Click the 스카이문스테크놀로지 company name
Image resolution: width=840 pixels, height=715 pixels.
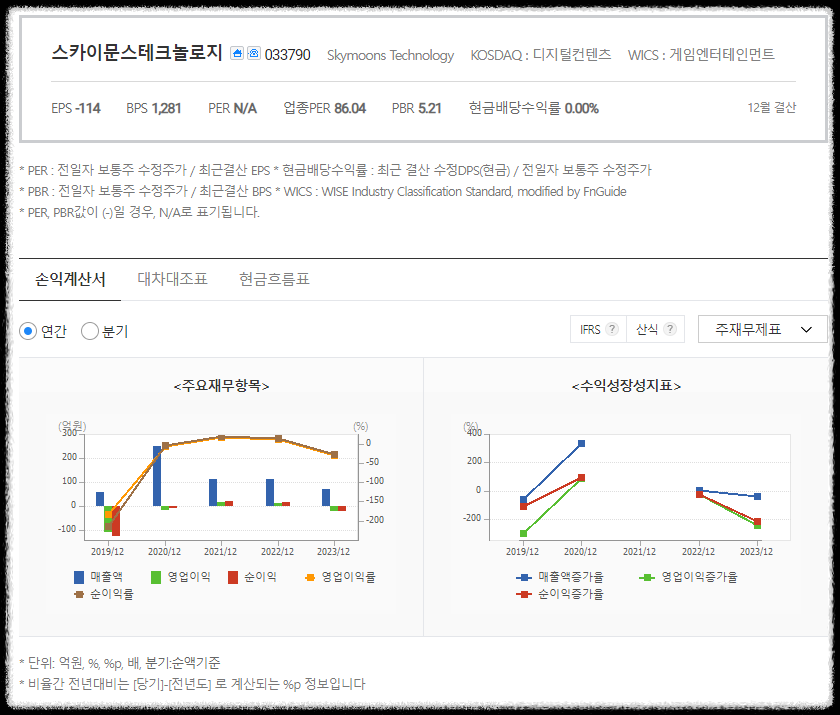click(137, 53)
